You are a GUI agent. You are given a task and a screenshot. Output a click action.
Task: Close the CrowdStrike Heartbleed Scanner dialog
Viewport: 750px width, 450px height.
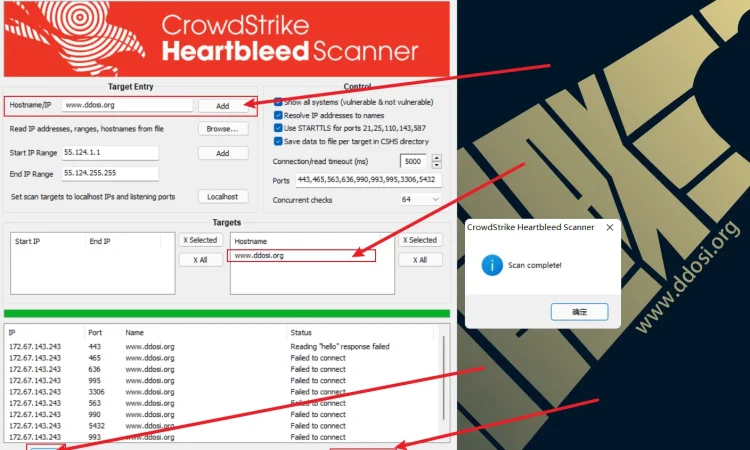click(x=610, y=228)
